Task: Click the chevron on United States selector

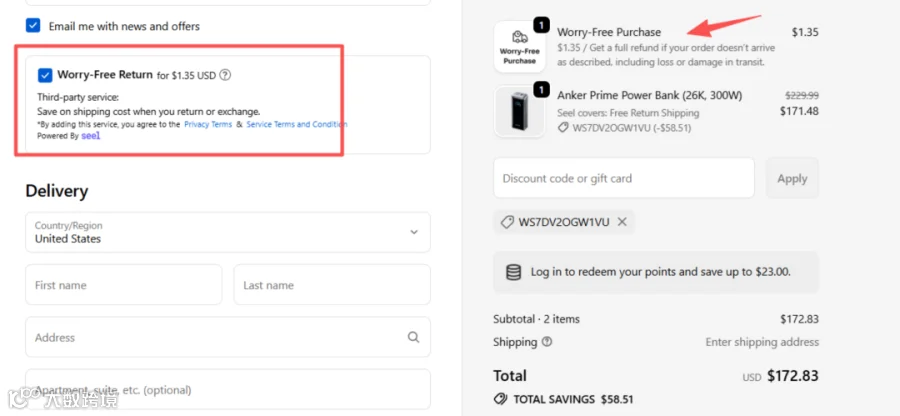Action: (x=413, y=232)
